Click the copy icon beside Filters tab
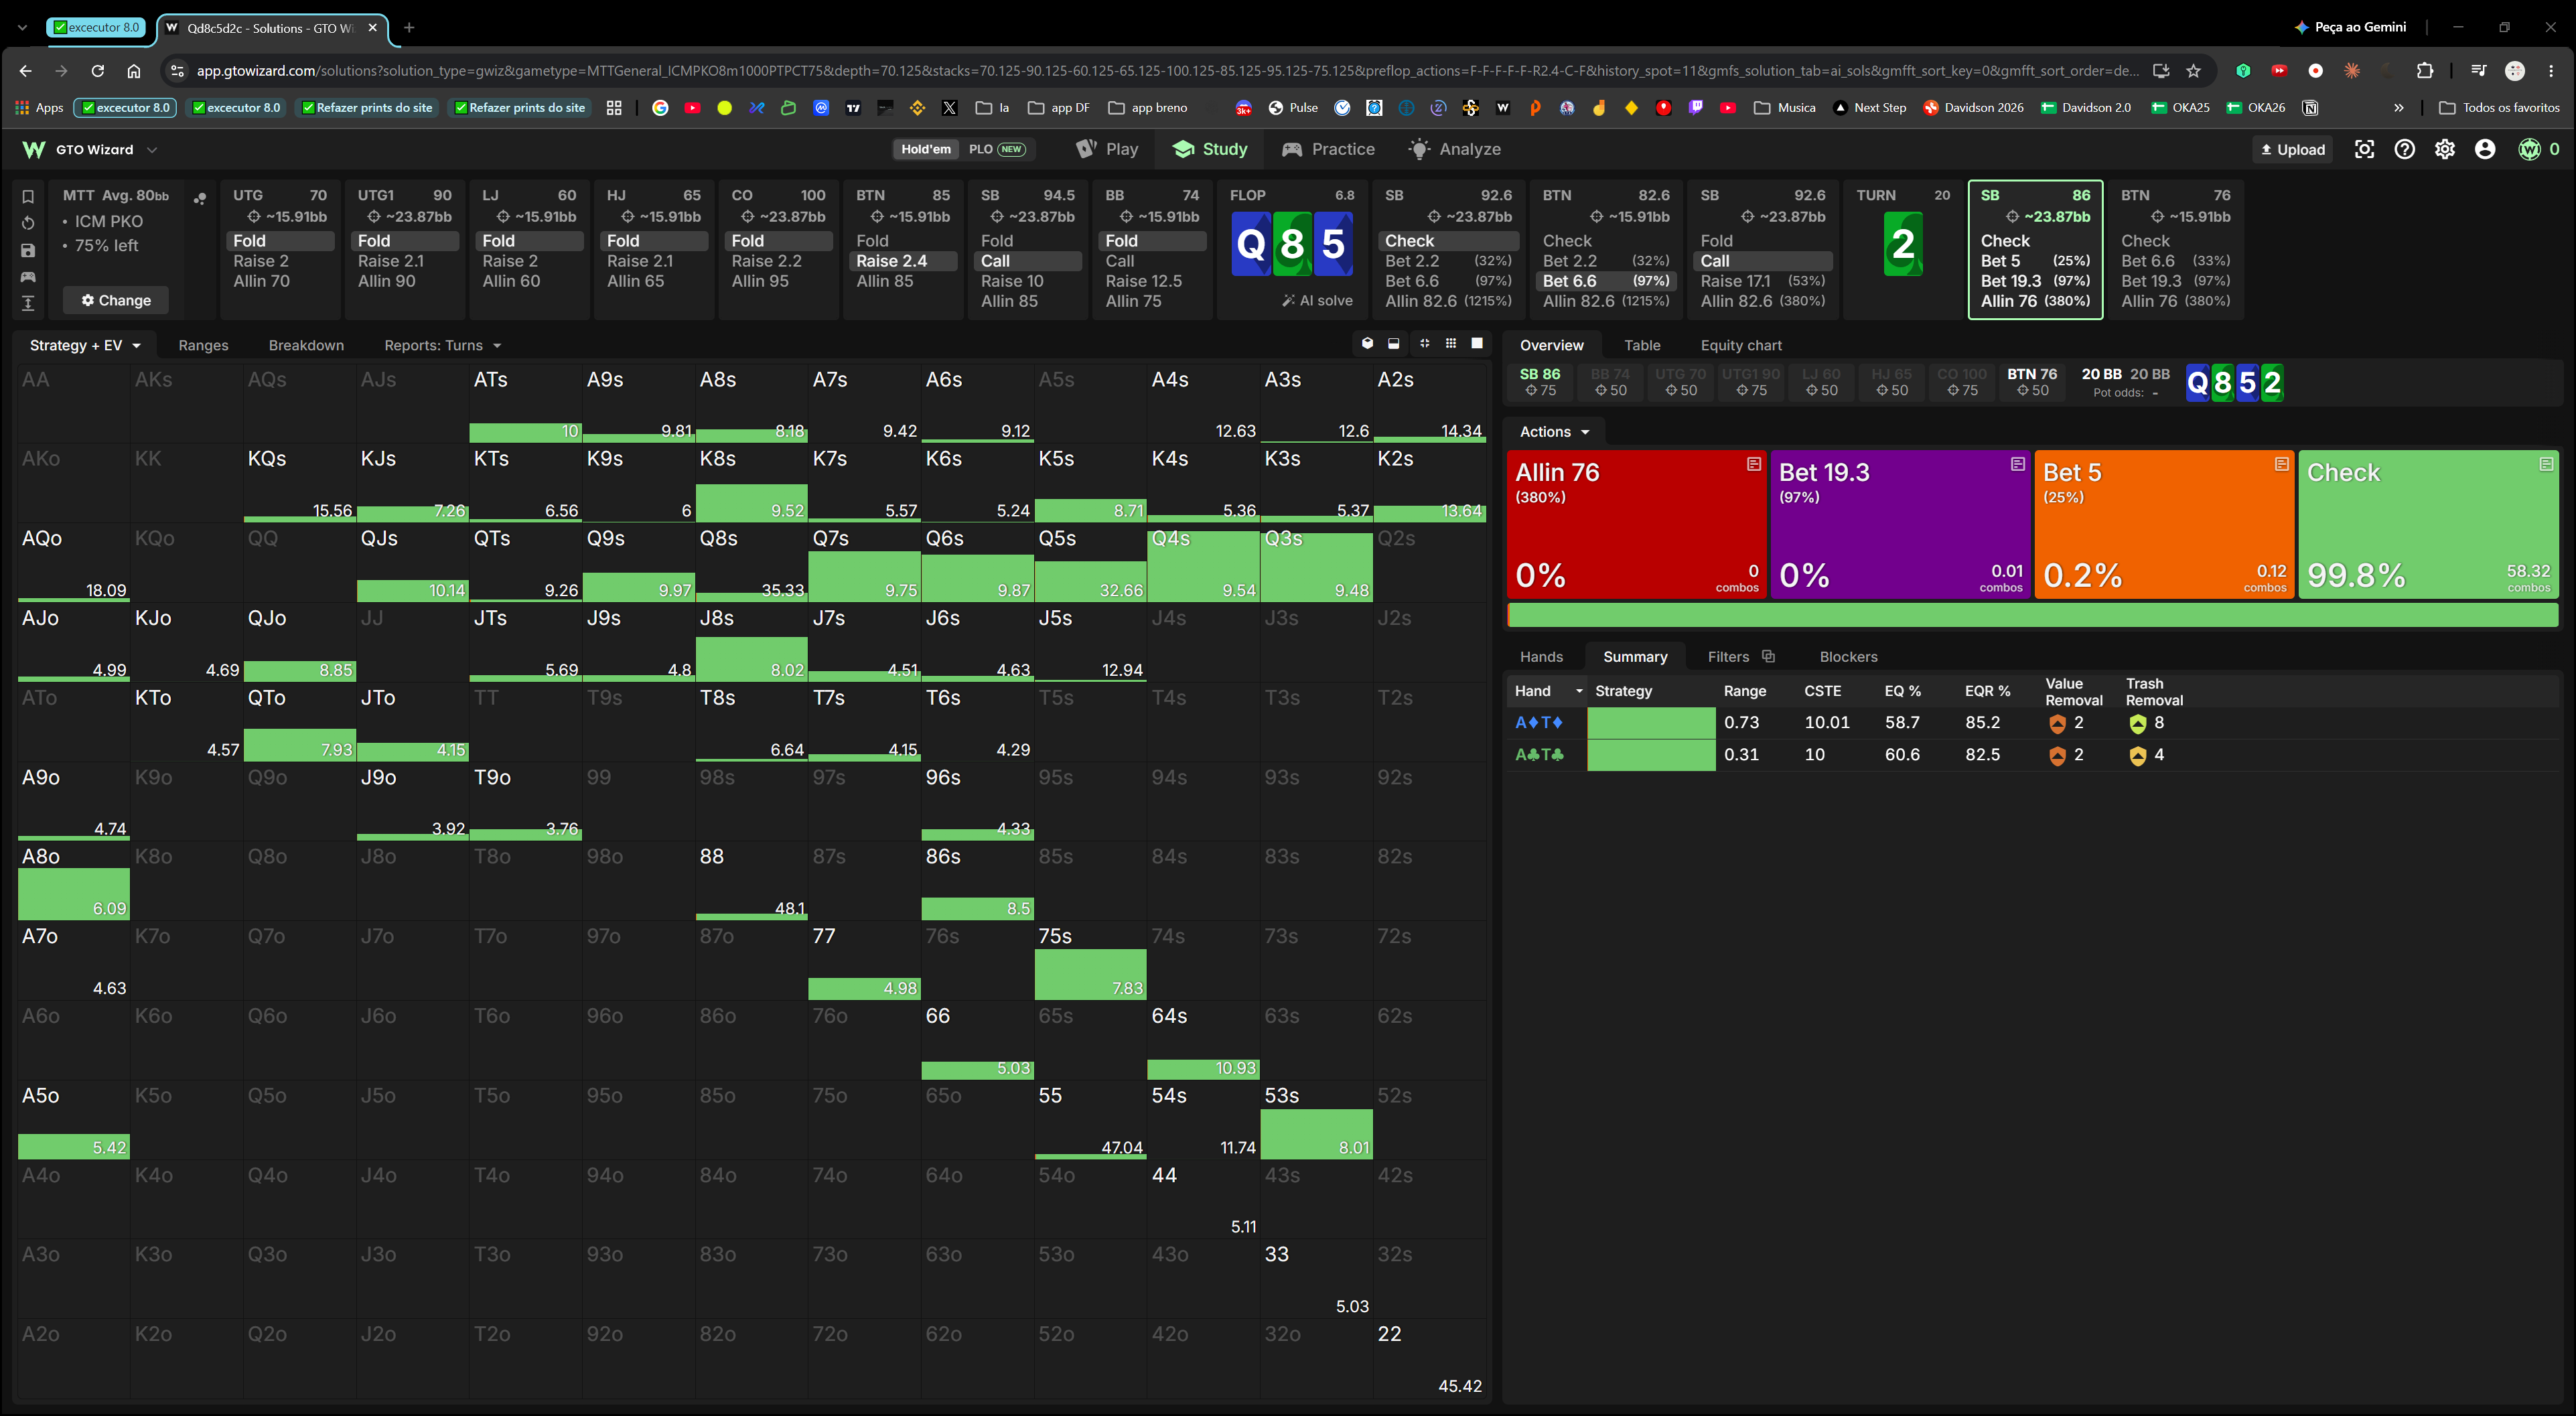 point(1768,656)
